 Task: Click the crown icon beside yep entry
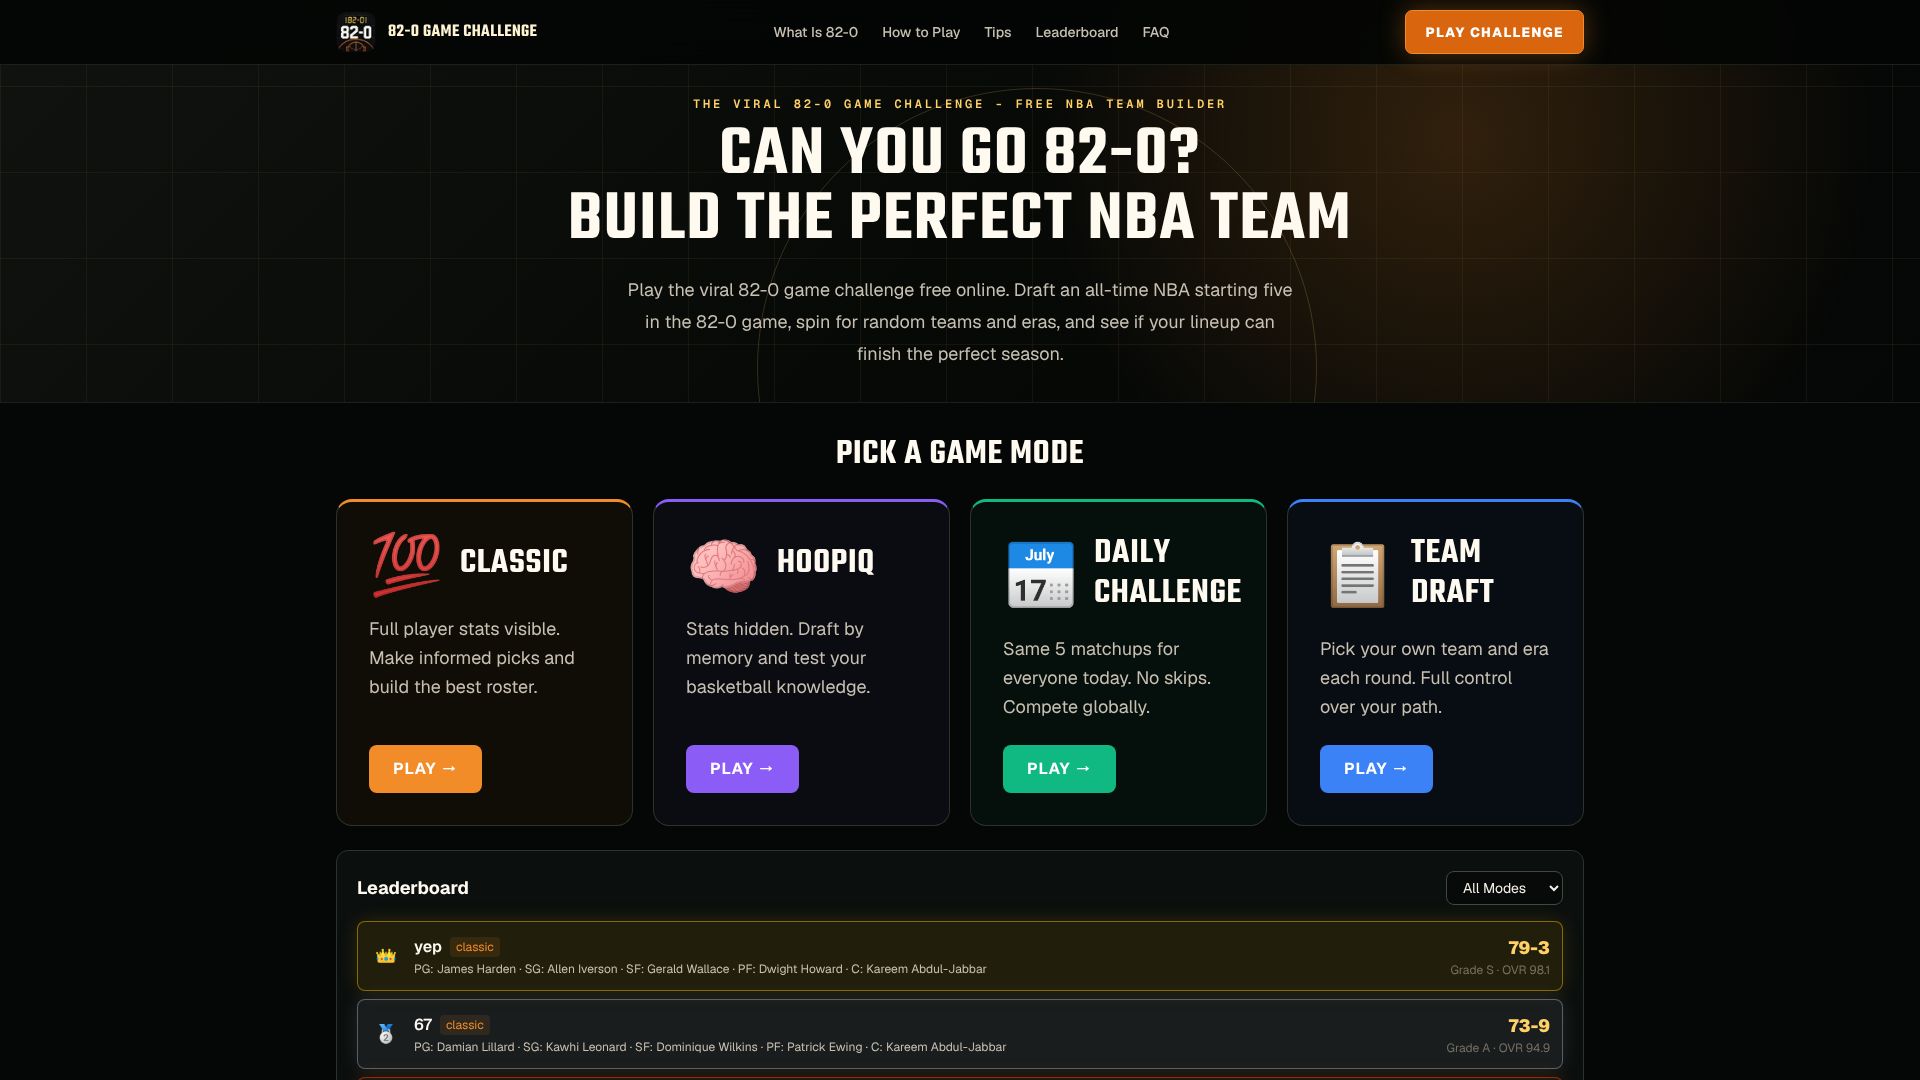(386, 956)
